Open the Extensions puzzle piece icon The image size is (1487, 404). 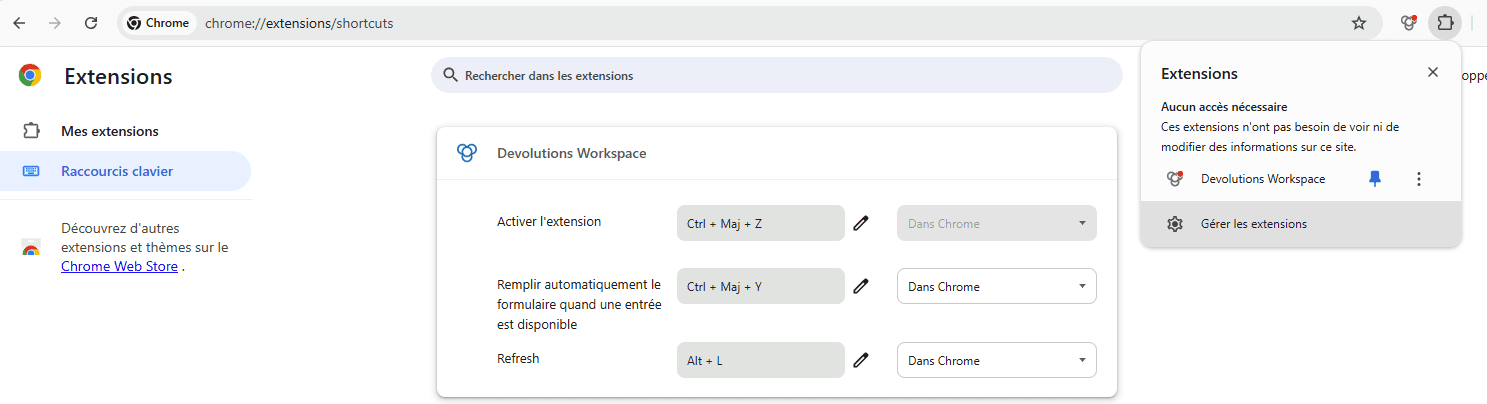tap(1444, 23)
